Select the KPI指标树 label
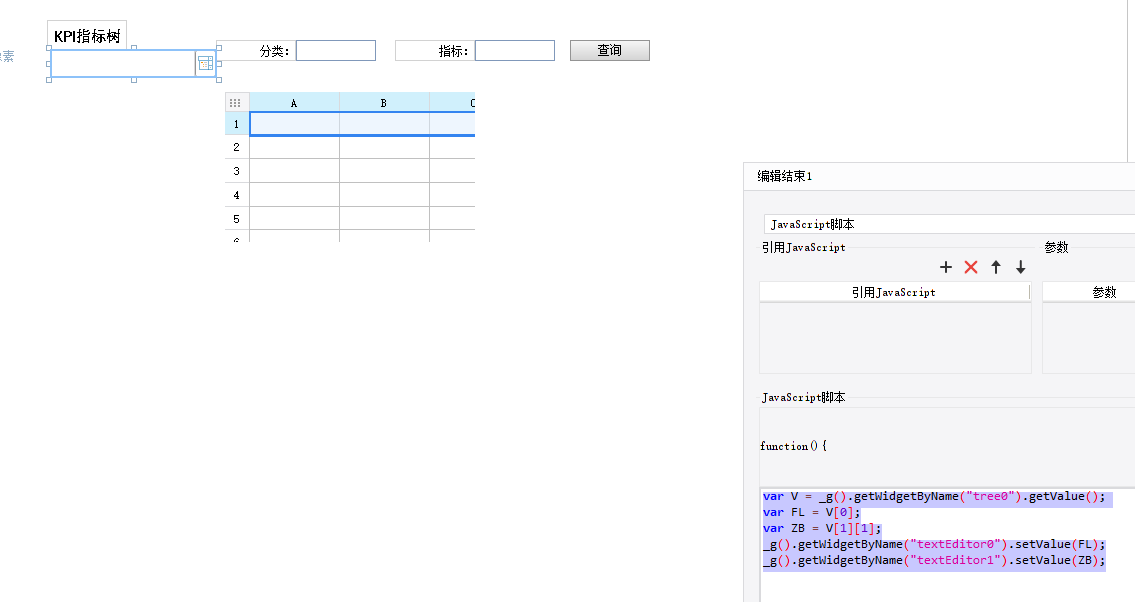The height and width of the screenshot is (602, 1135). [87, 36]
